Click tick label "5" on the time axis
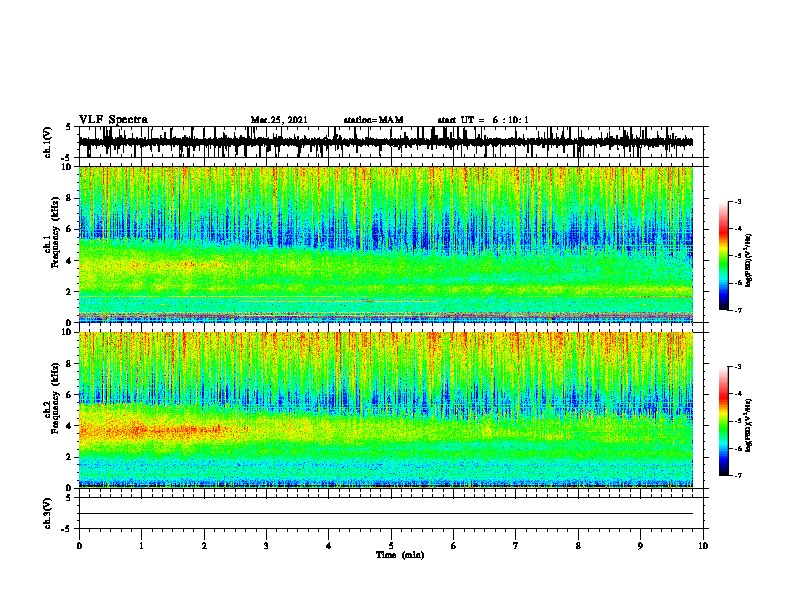 click(x=391, y=546)
